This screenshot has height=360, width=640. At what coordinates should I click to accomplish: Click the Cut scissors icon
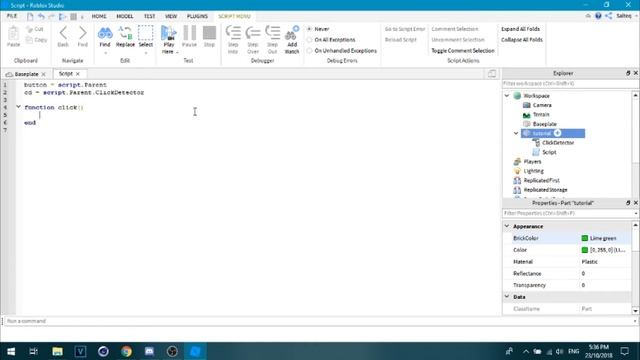tap(29, 29)
